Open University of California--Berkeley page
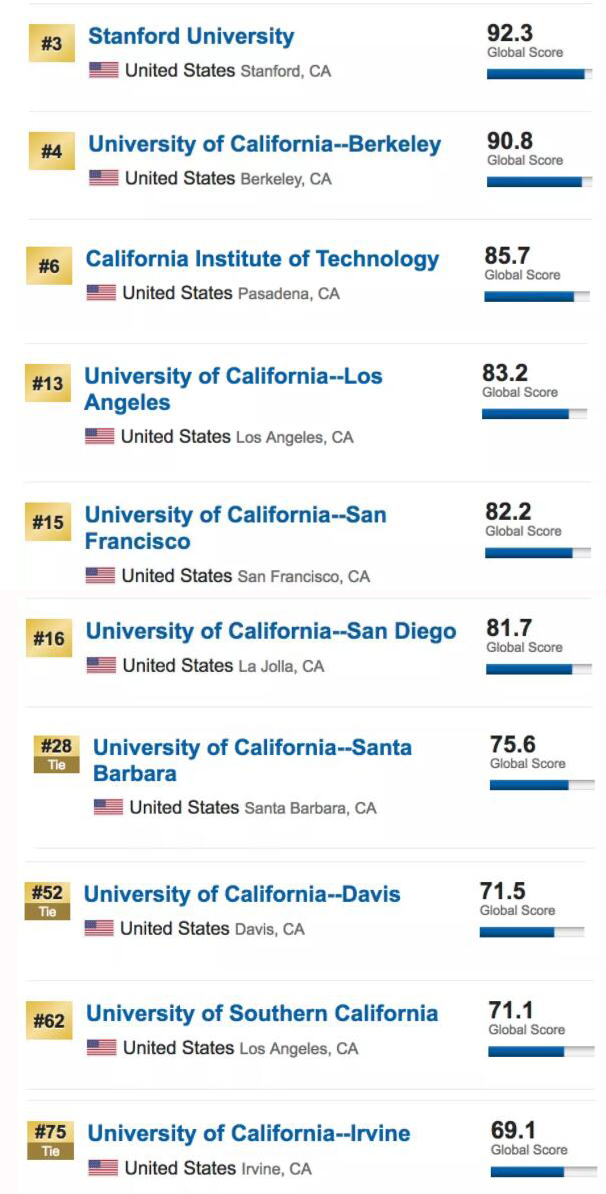The height and width of the screenshot is (1194, 606). click(264, 144)
